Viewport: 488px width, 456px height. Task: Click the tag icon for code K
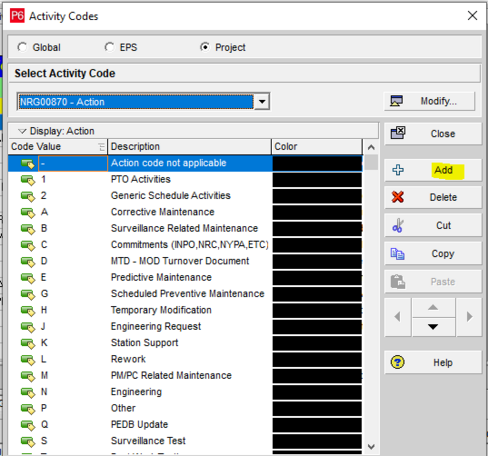(28, 343)
